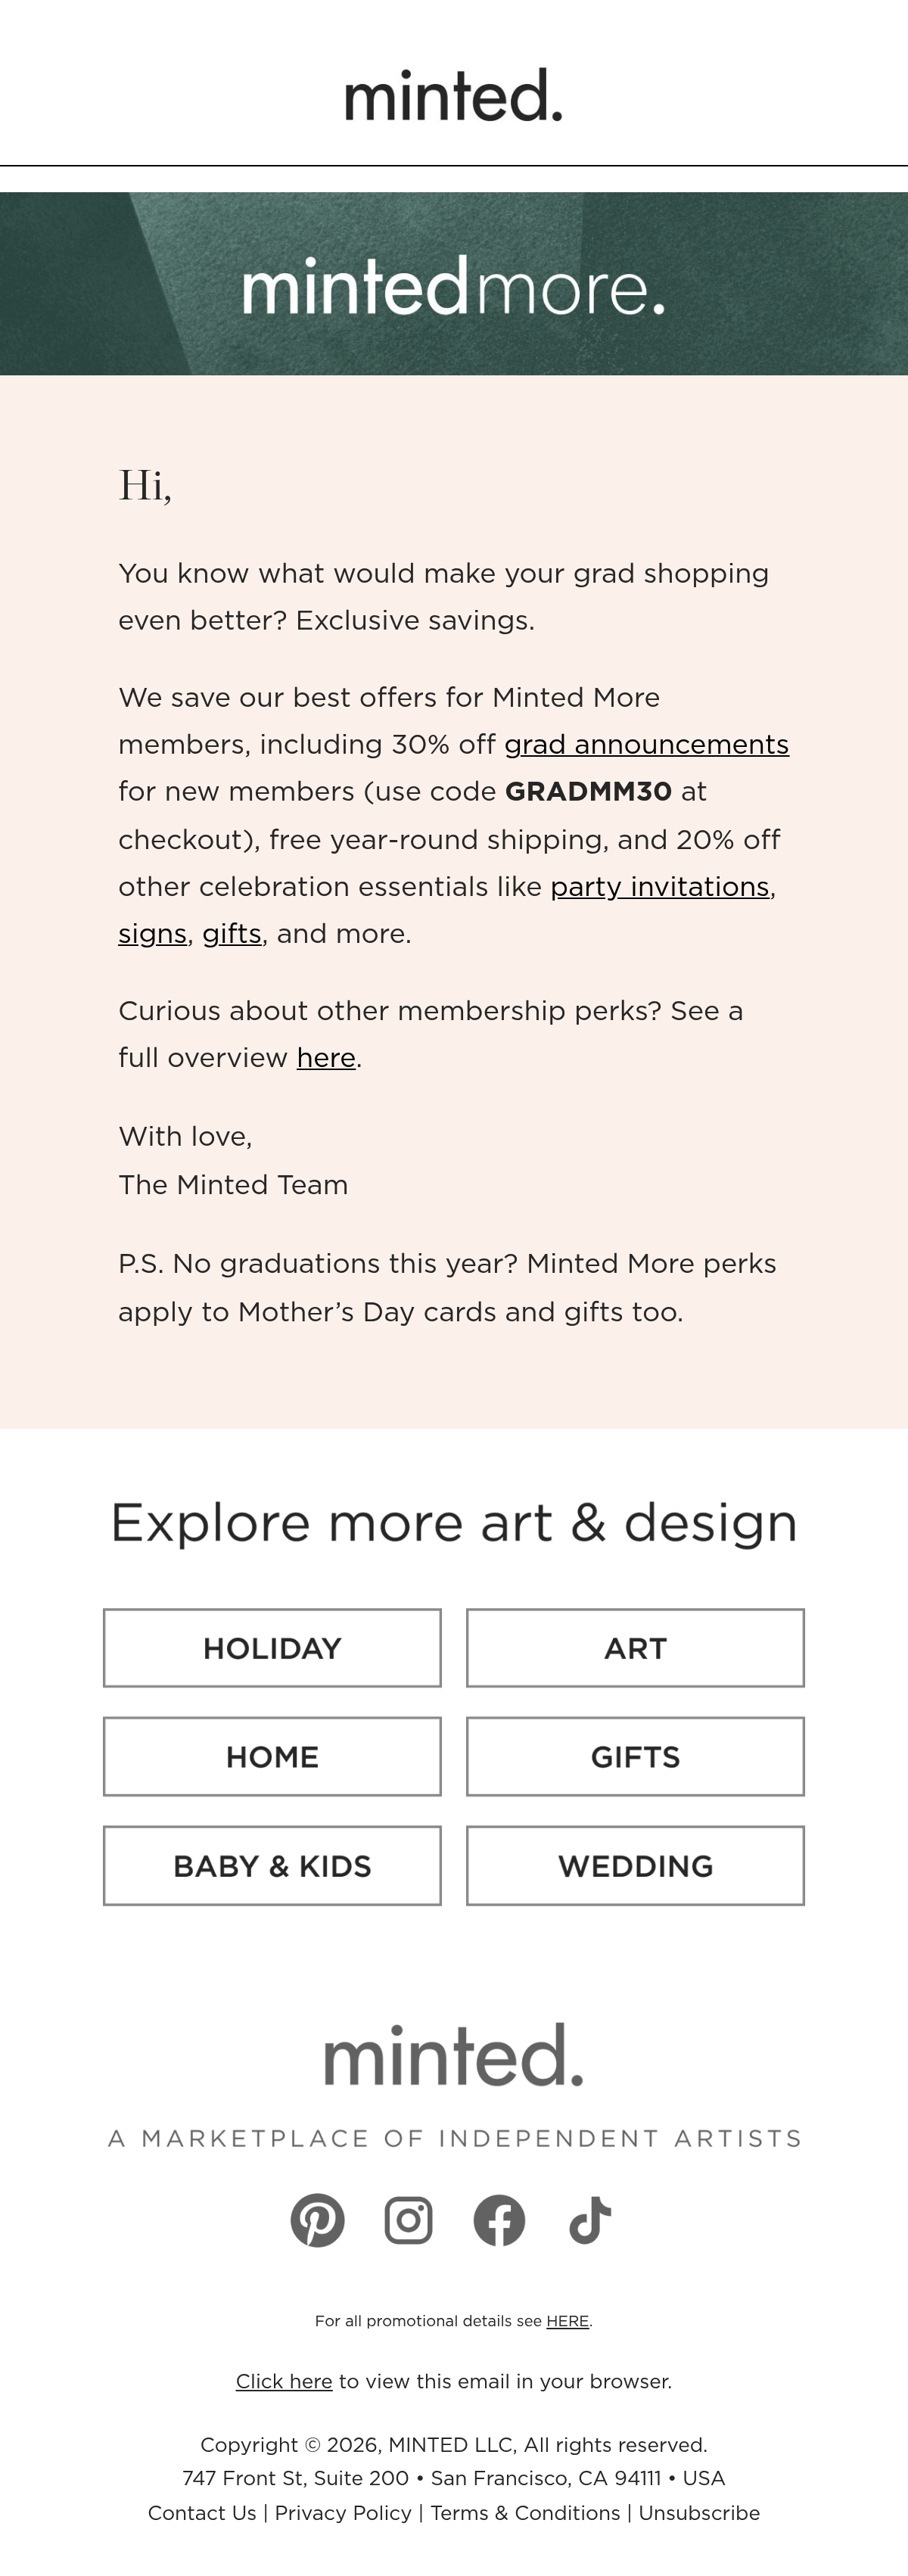Screen dimensions: 908x2576
Task: Click the minted logo at top
Action: 454,96
